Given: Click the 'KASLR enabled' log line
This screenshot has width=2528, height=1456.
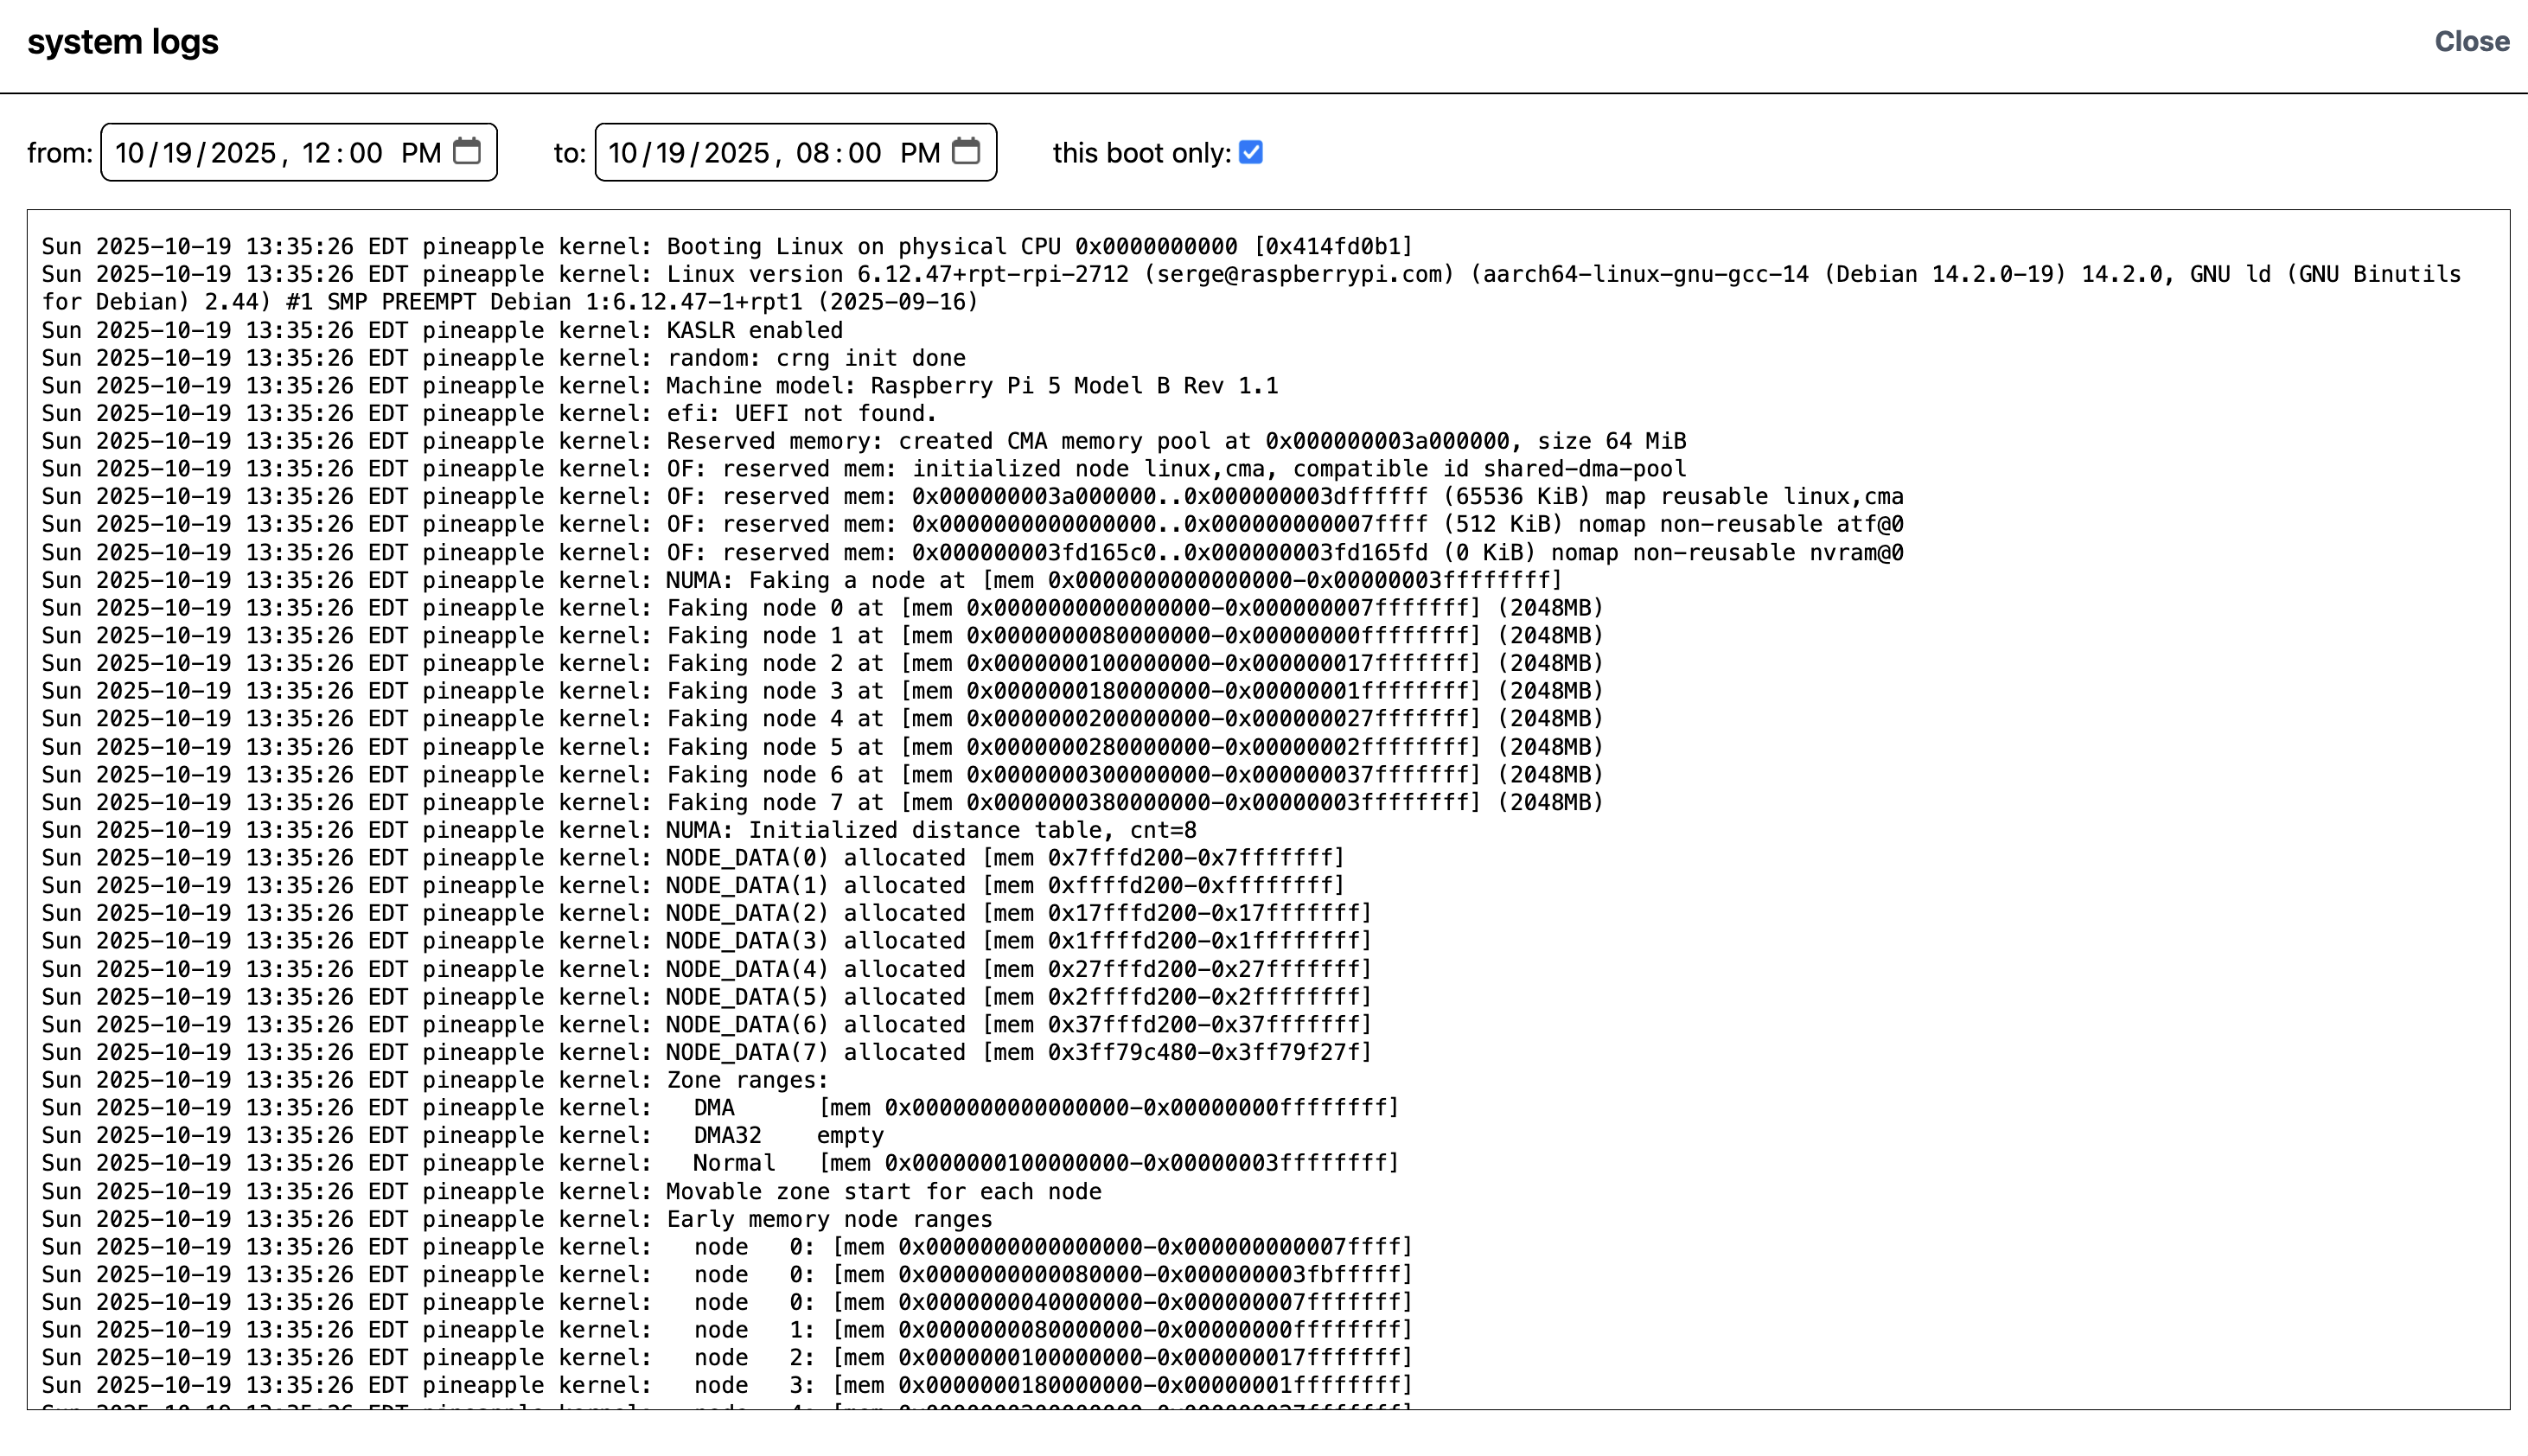Looking at the screenshot, I should (x=442, y=330).
